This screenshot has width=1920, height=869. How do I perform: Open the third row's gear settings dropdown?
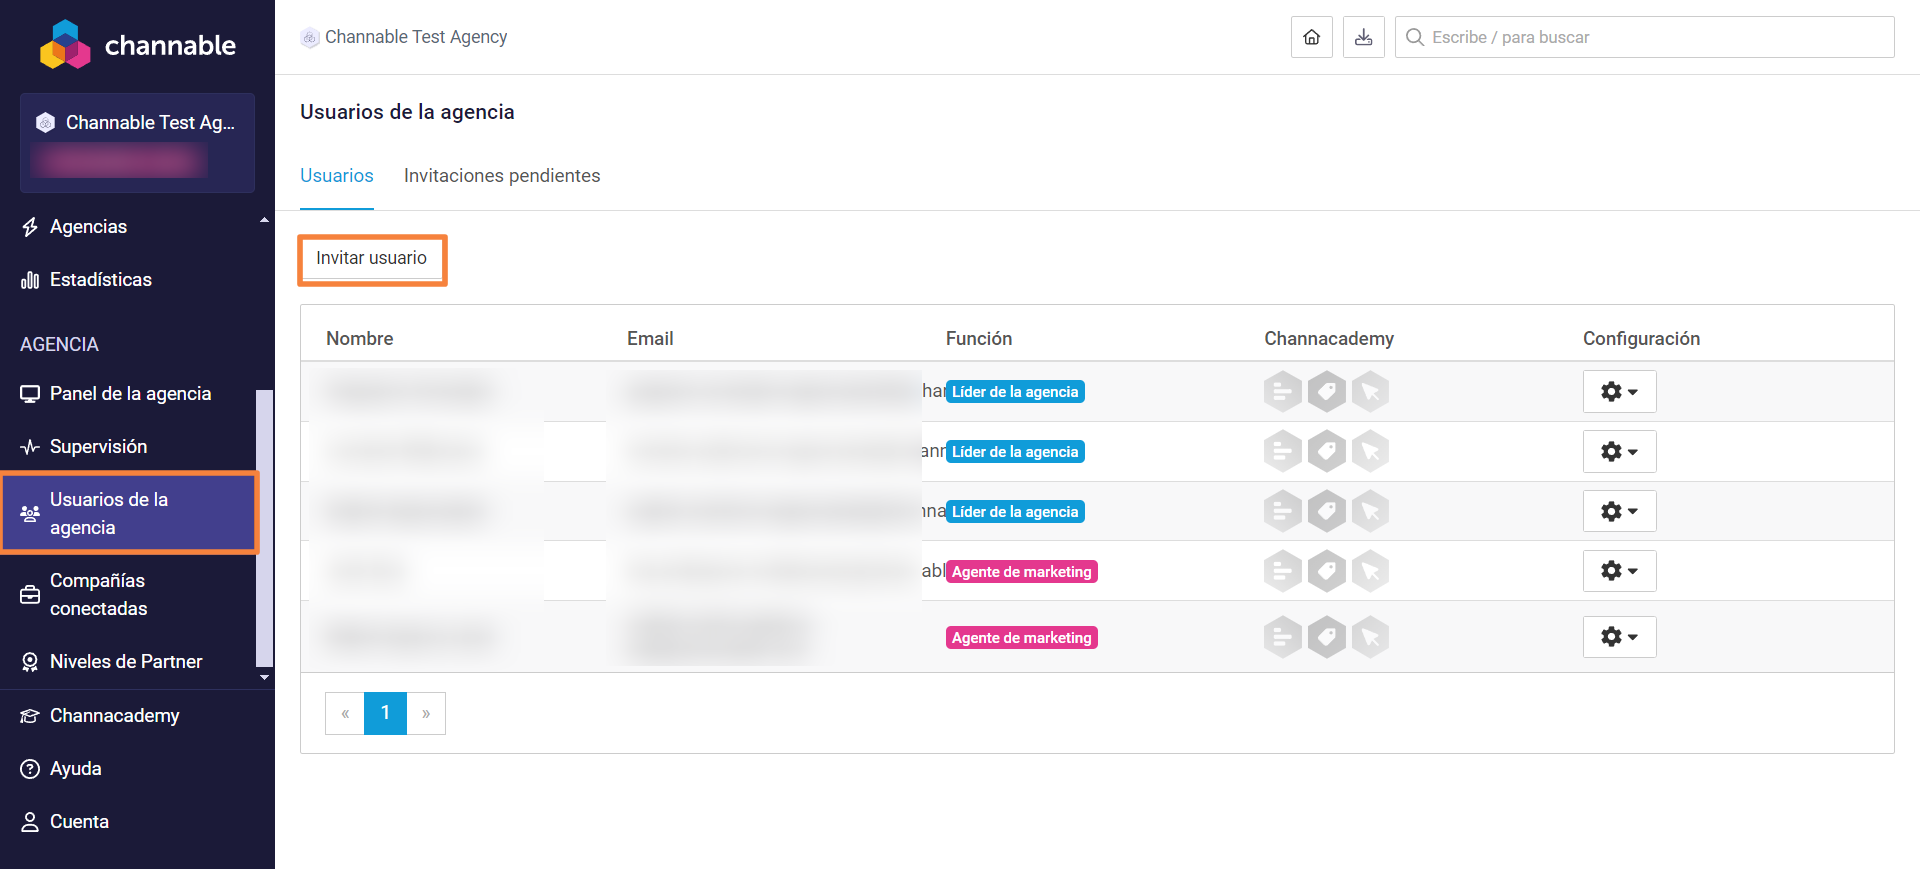(1619, 511)
